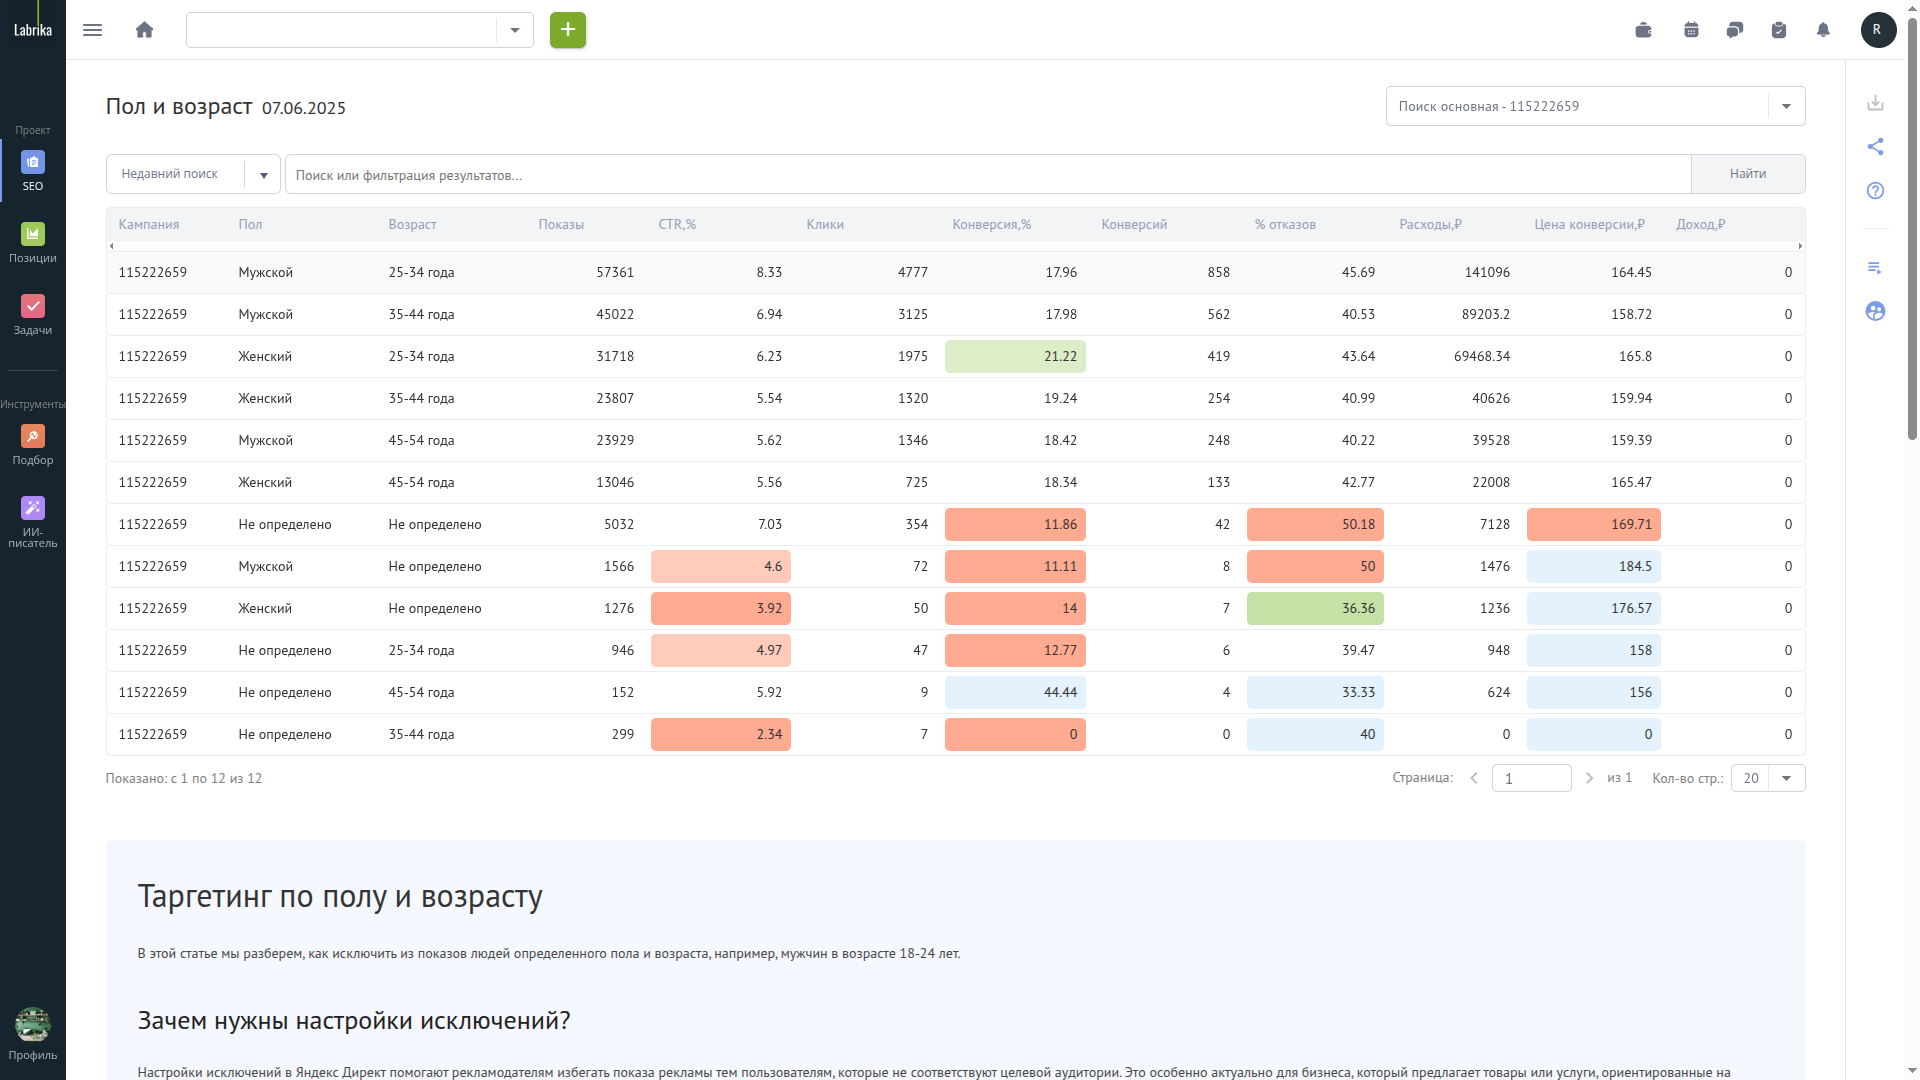Click the table horizontal scrollbar right arrow

1800,246
